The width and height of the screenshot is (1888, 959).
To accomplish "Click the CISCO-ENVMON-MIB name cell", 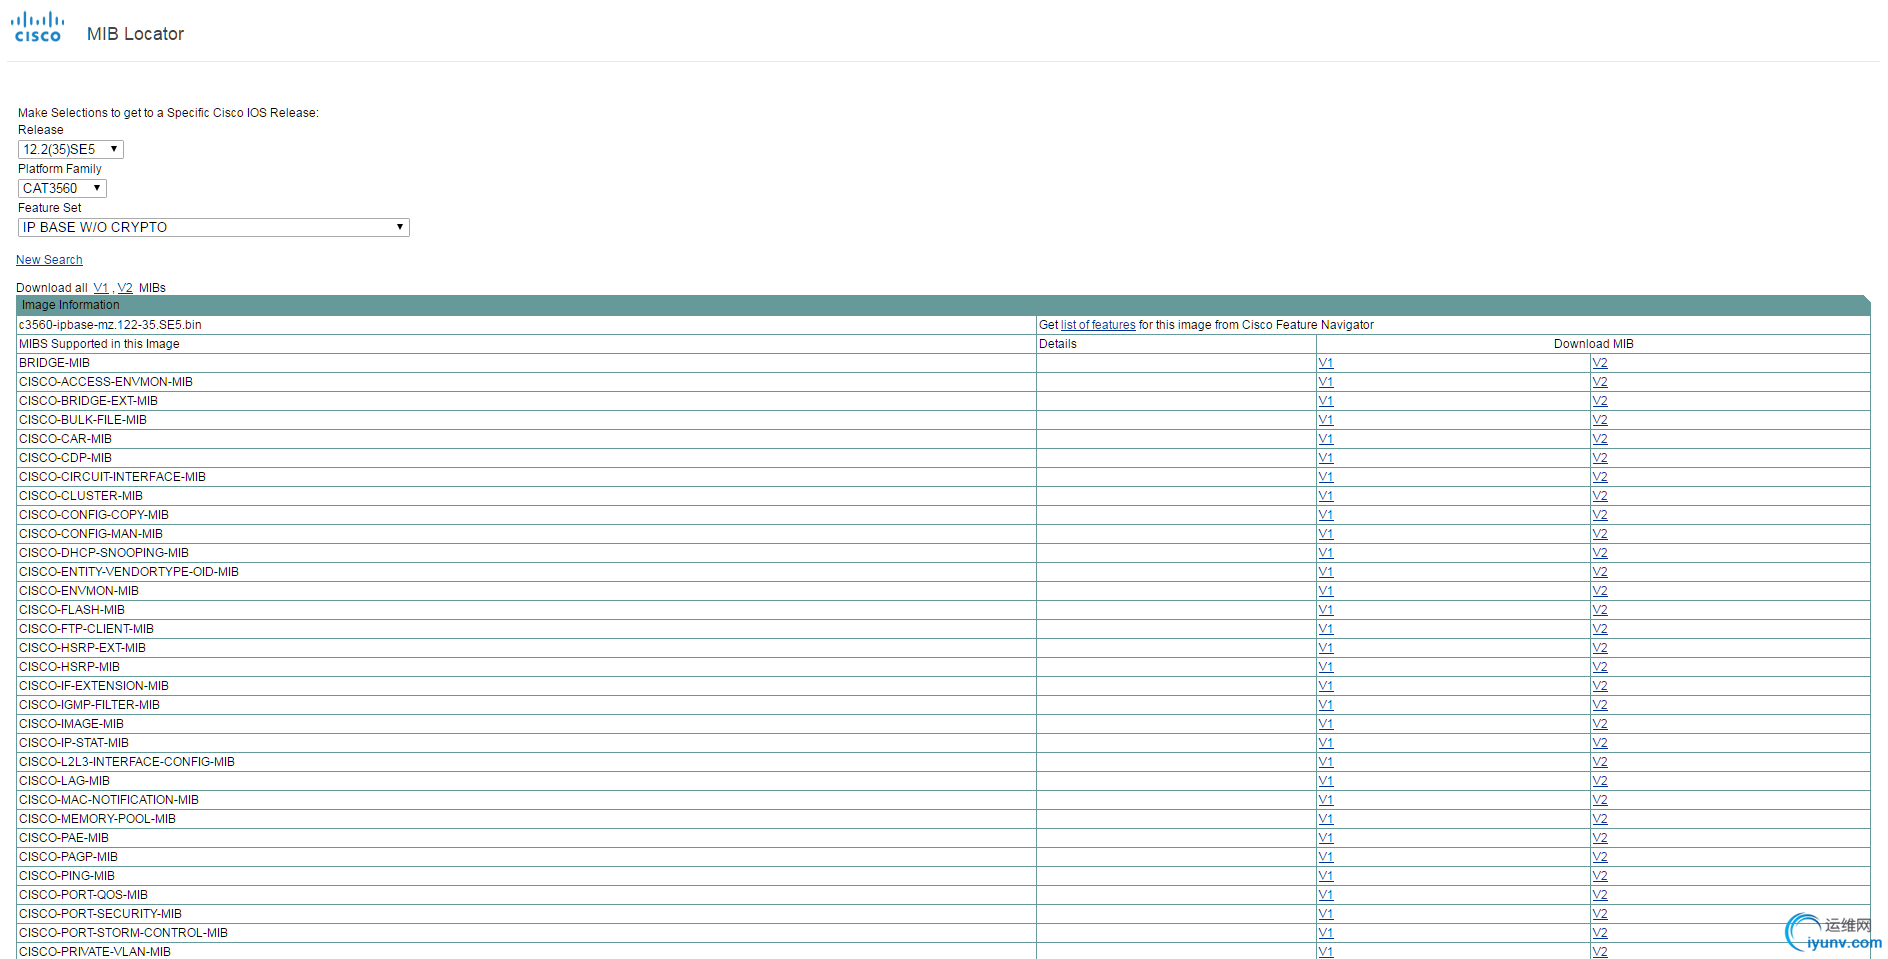I will click(x=527, y=591).
